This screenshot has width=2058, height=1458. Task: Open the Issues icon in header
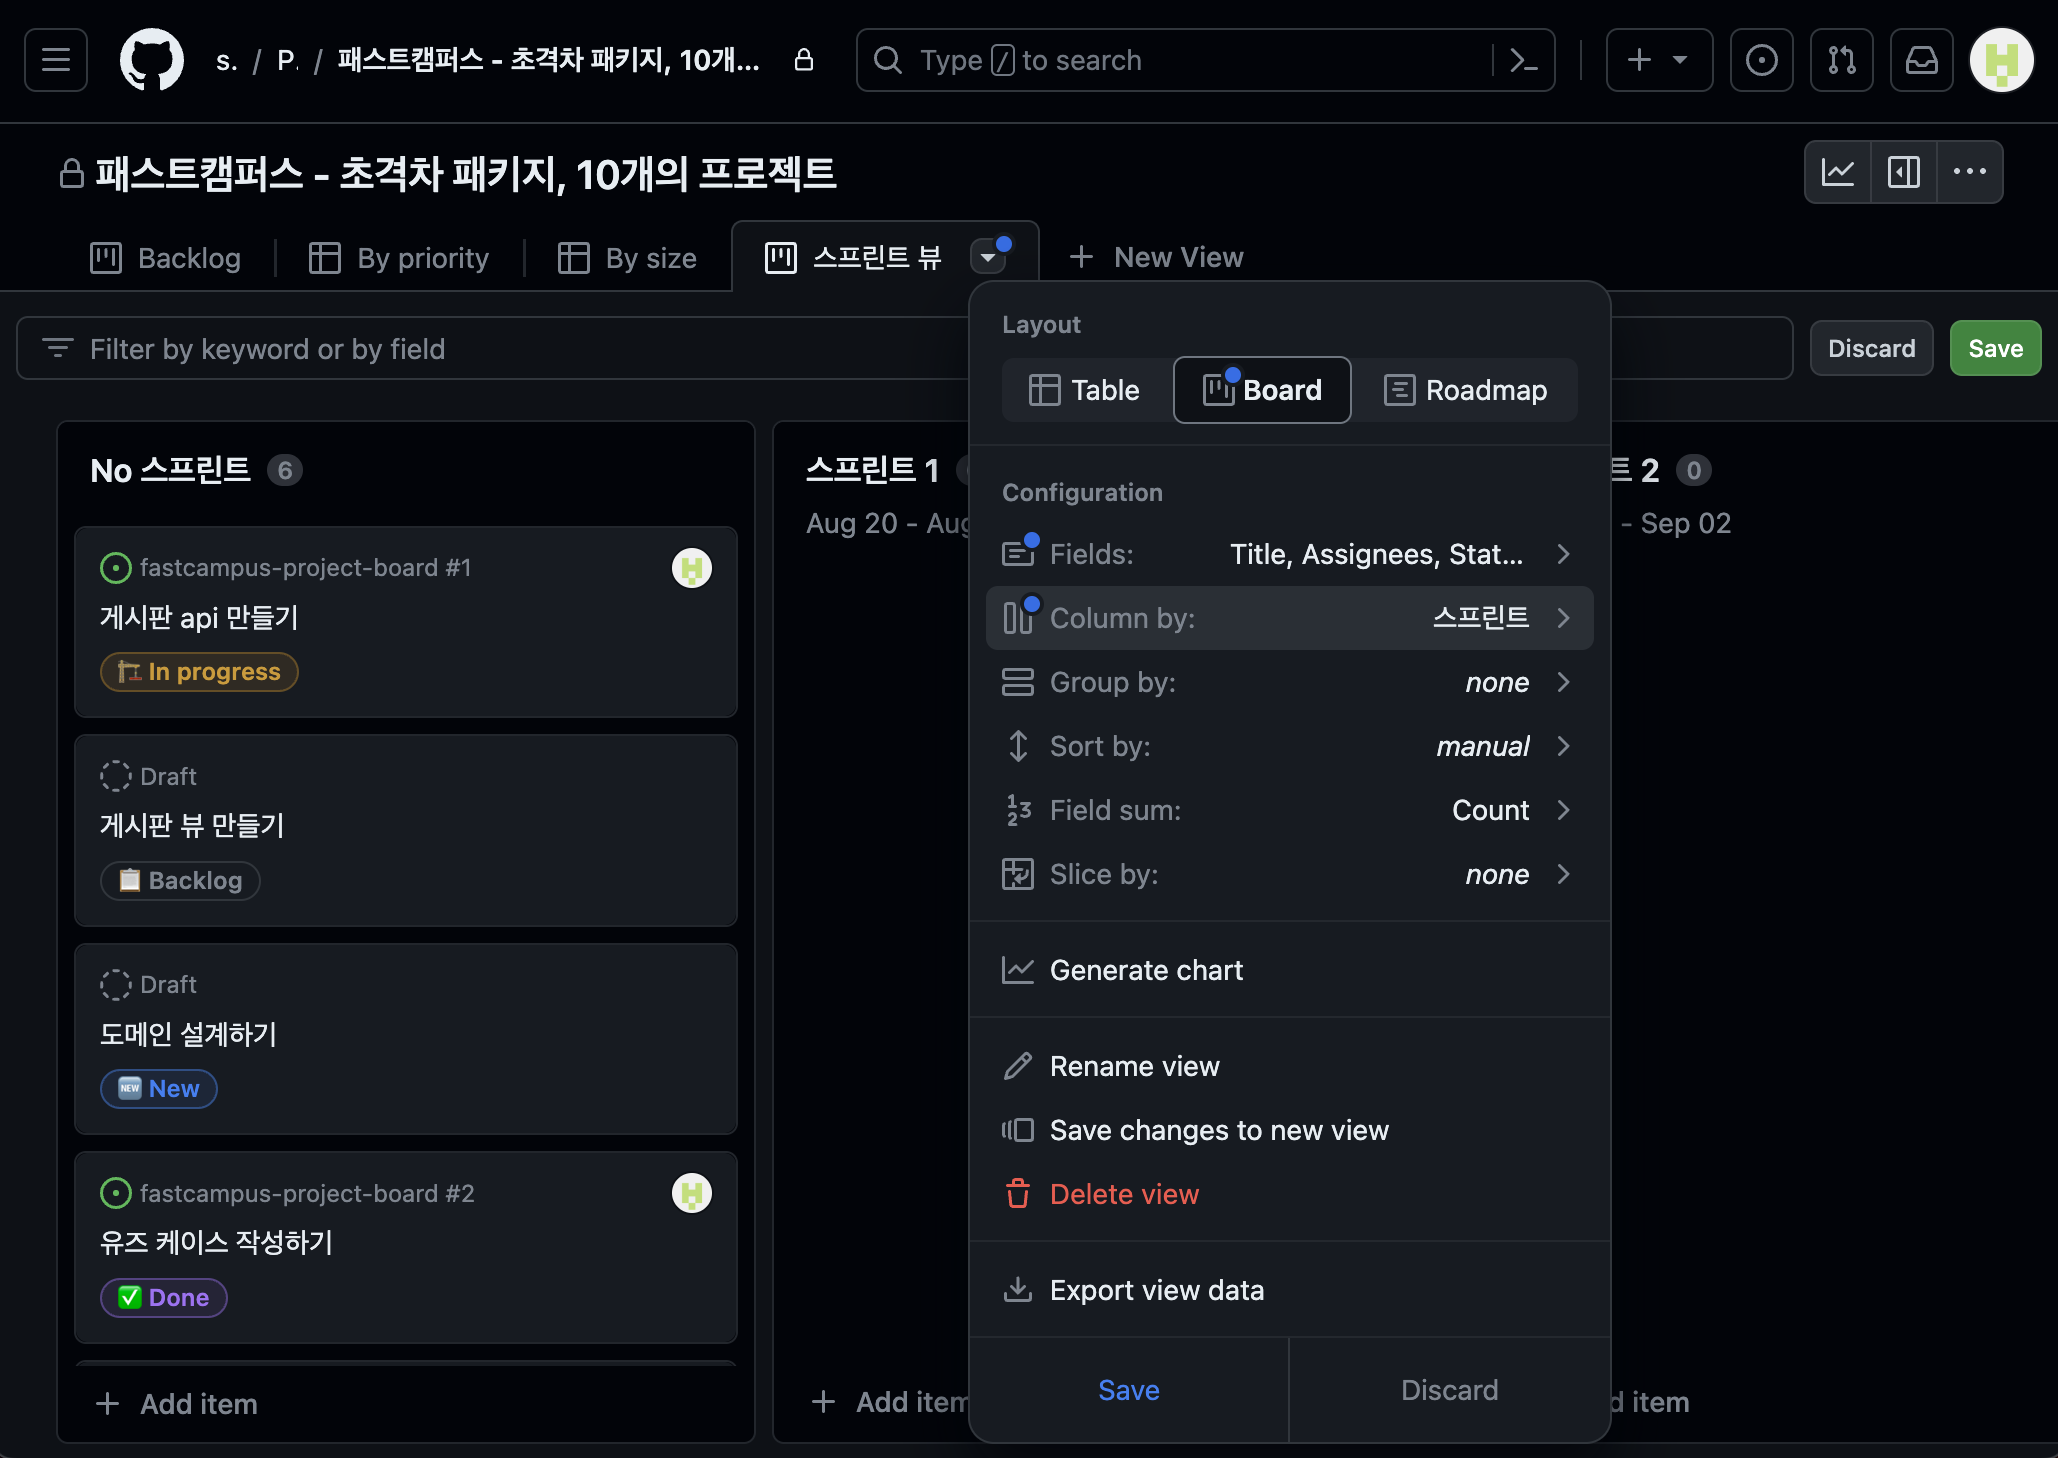(x=1761, y=60)
